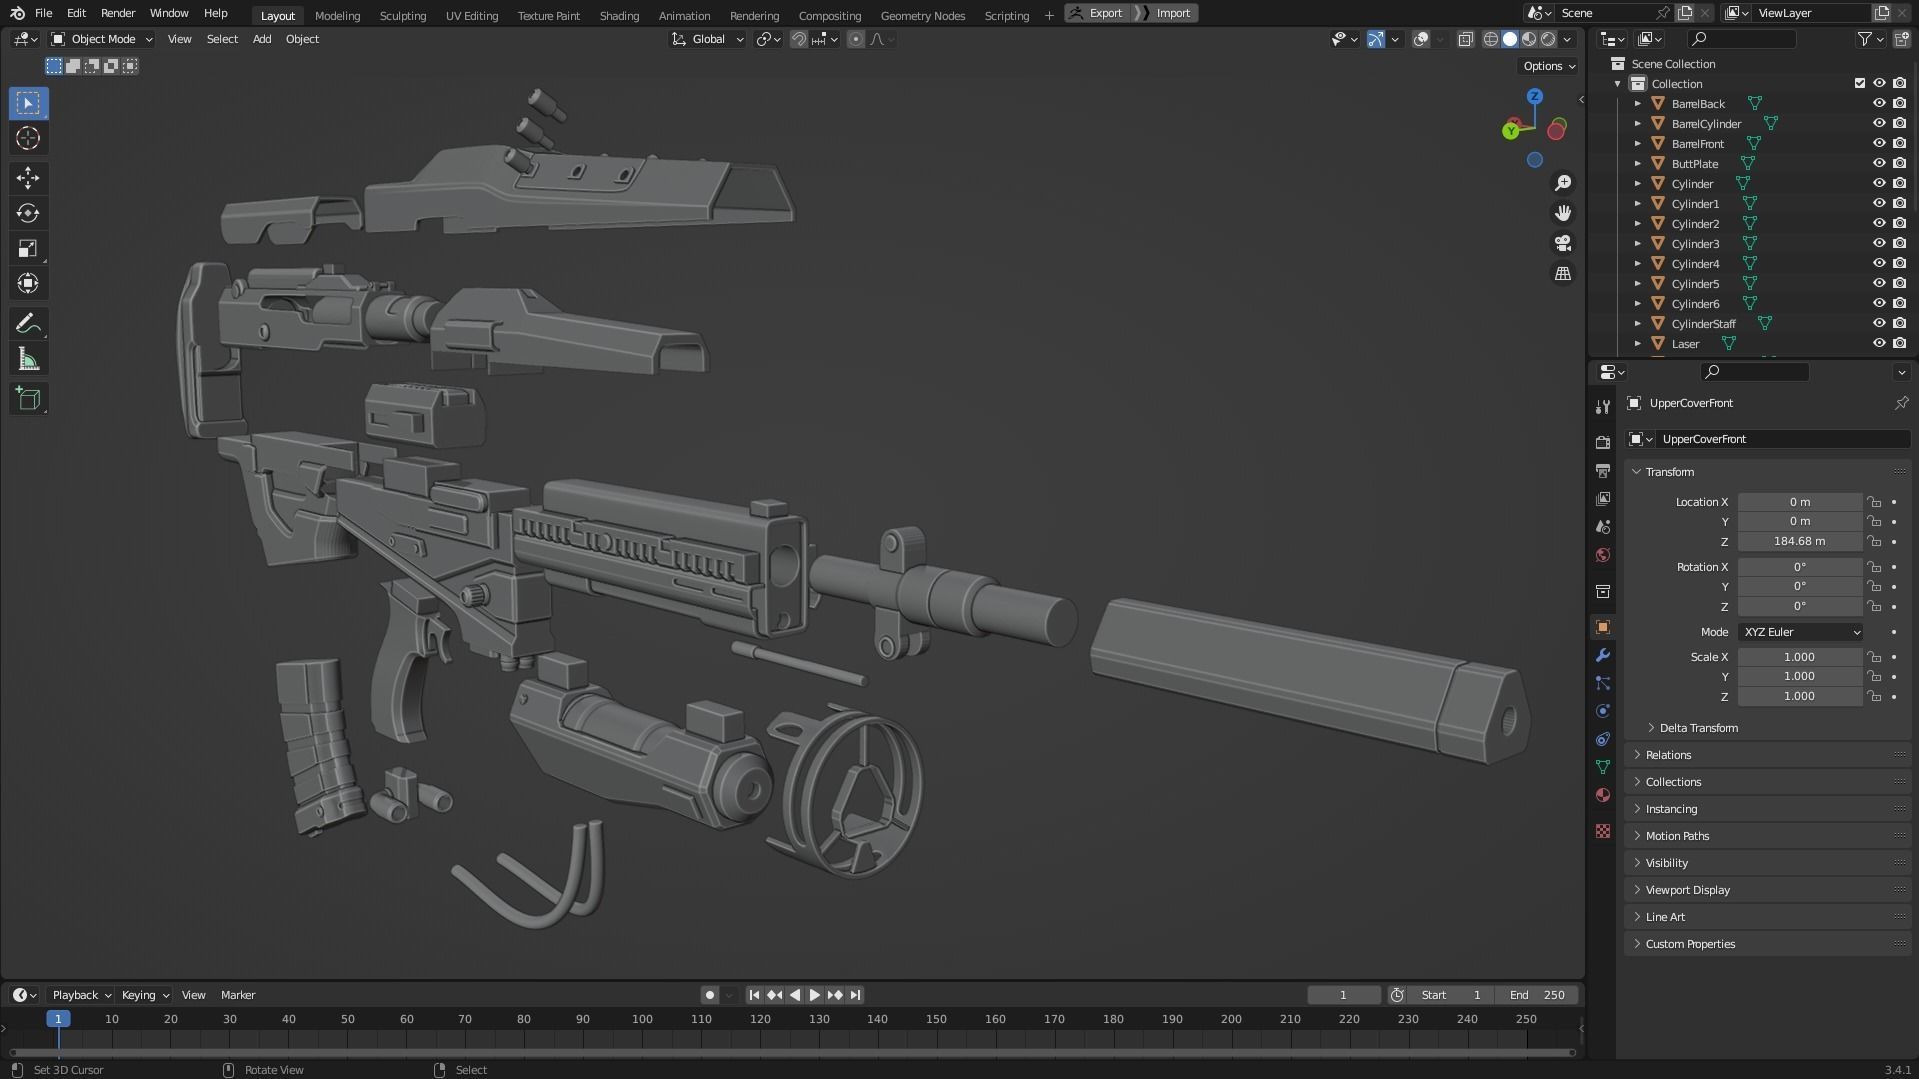Image resolution: width=1919 pixels, height=1079 pixels.
Task: Click the Location Z value field
Action: coord(1799,541)
